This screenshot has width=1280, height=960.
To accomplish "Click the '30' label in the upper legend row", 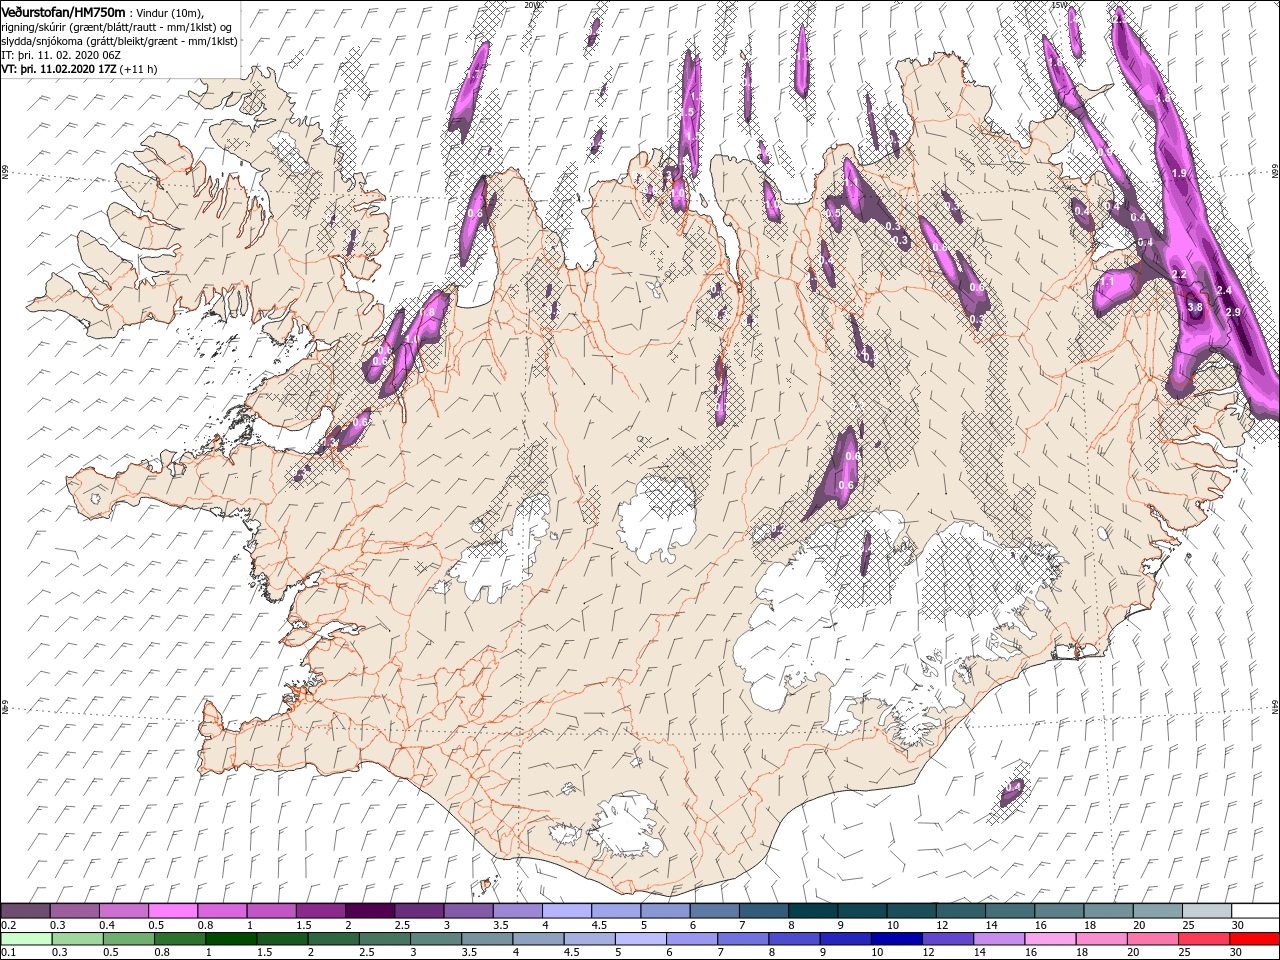I will 1237,925.
